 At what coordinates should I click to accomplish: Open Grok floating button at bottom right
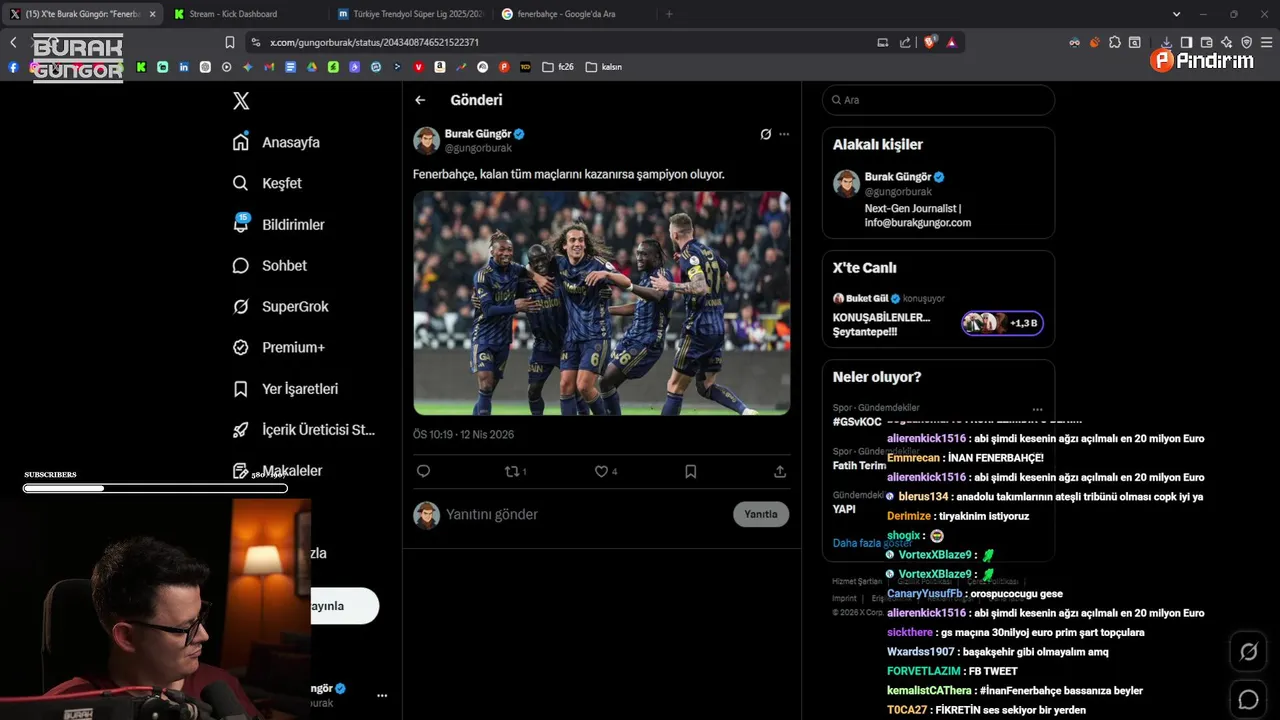(1249, 652)
